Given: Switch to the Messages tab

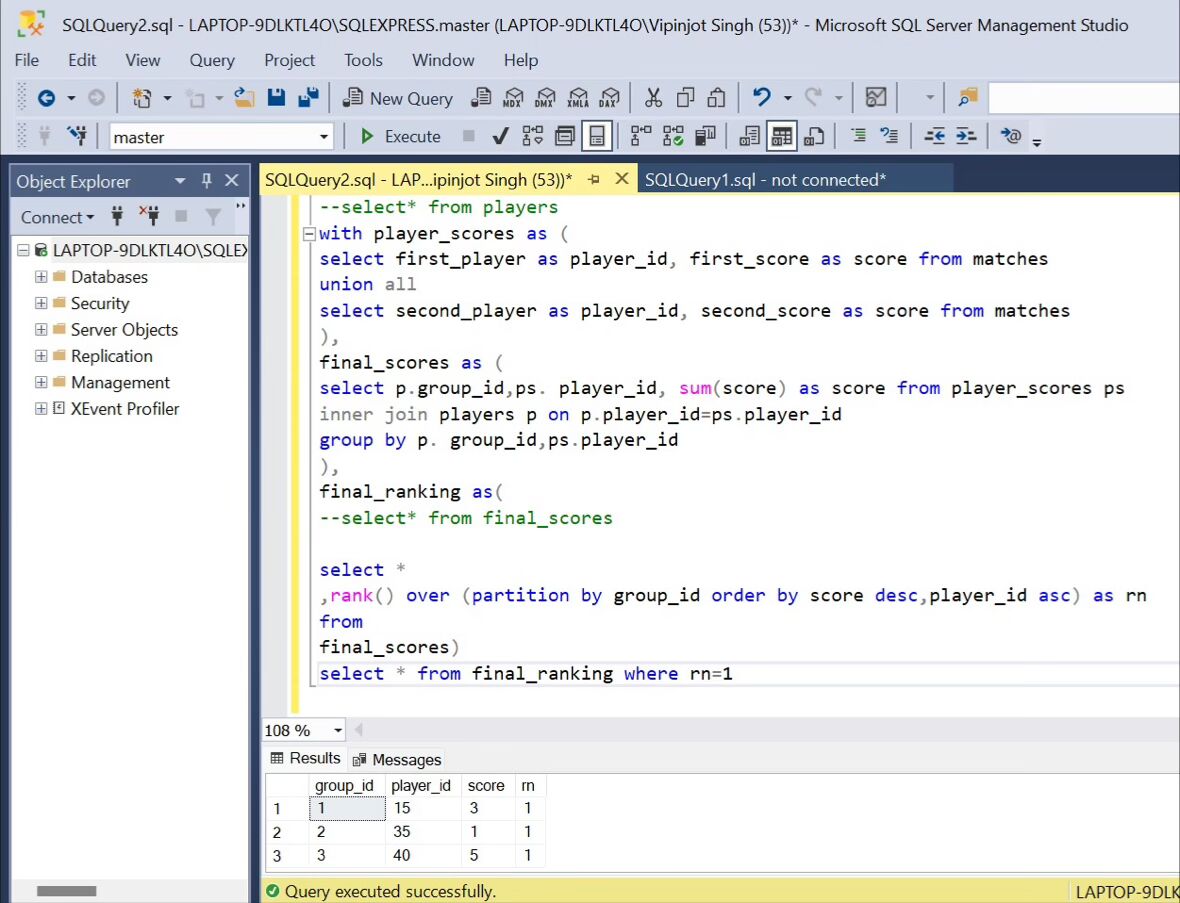Looking at the screenshot, I should tap(397, 760).
